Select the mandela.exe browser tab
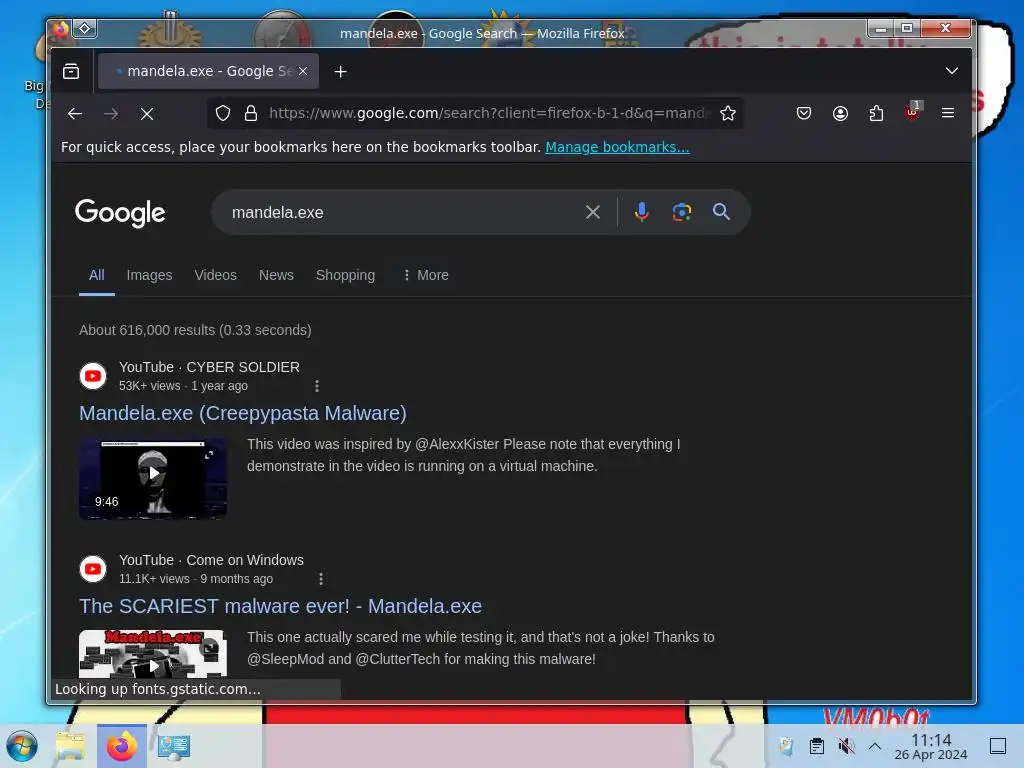Viewport: 1024px width, 768px height. (208, 71)
